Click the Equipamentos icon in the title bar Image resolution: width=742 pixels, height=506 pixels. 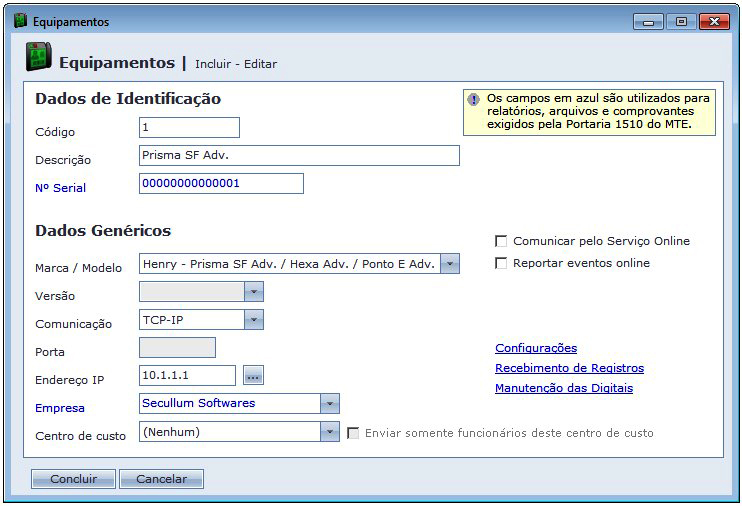click(x=20, y=21)
